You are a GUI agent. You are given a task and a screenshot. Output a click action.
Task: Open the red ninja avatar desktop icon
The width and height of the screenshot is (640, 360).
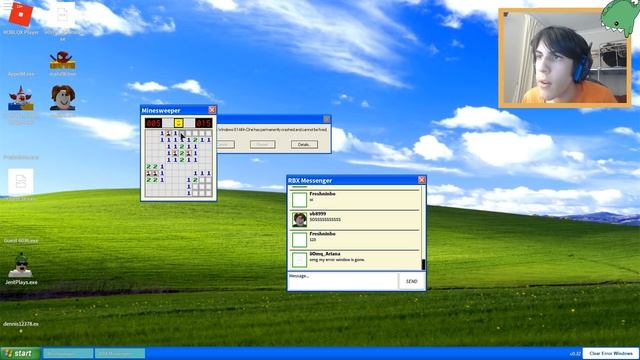point(62,60)
